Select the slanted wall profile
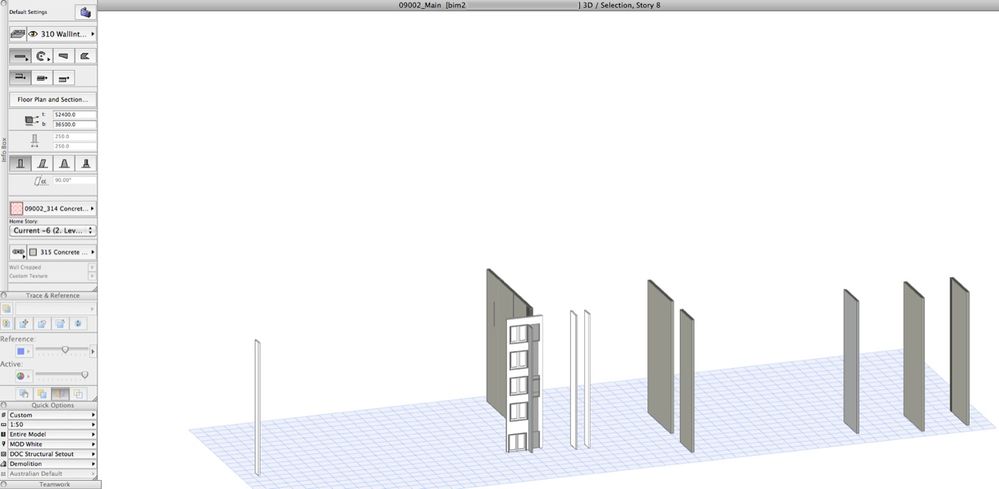 42,164
